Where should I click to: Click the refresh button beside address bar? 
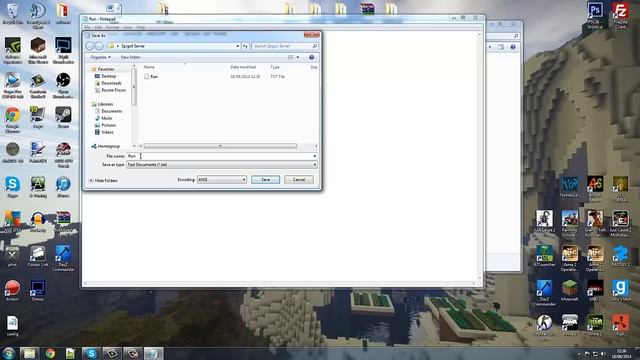(x=245, y=46)
